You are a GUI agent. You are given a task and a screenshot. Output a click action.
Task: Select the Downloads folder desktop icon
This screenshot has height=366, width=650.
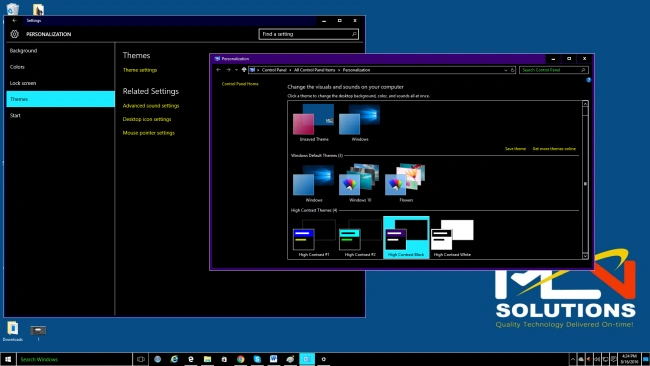click(12, 331)
